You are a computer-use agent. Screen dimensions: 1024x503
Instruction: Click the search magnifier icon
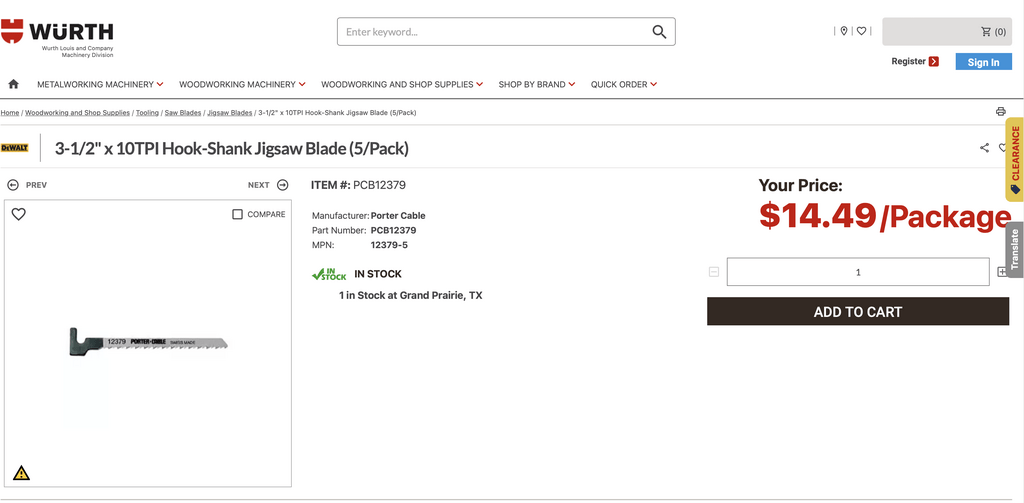659,32
